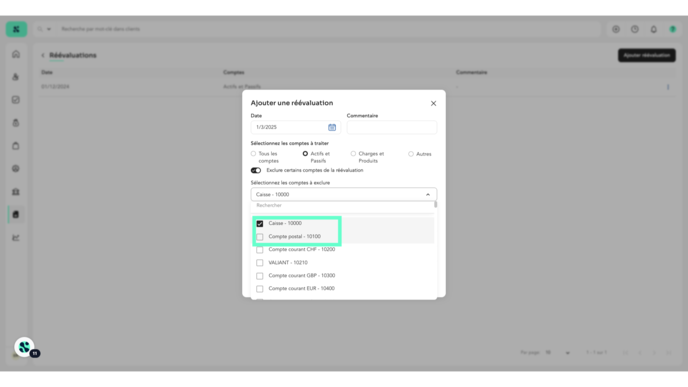Click the dropdown list scrollbar
Screen dimensions: 688x387
pyautogui.click(x=435, y=204)
